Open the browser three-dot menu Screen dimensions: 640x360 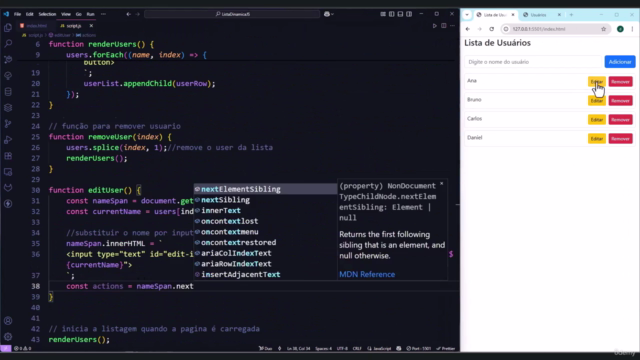coord(632,29)
